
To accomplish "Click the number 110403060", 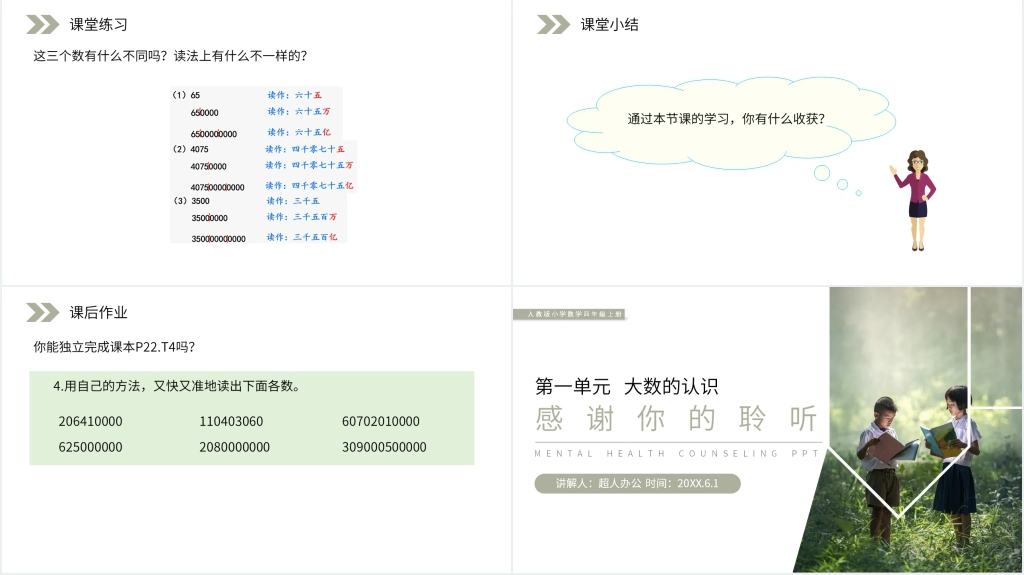I will pyautogui.click(x=231, y=422).
